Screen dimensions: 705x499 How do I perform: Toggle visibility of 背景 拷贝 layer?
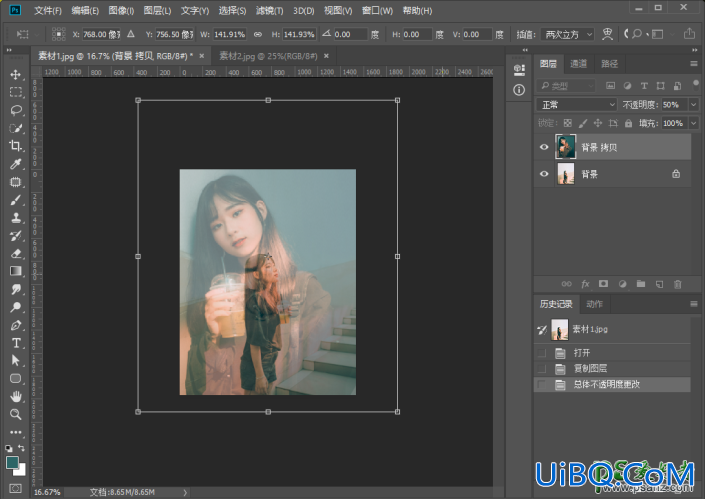tap(544, 147)
